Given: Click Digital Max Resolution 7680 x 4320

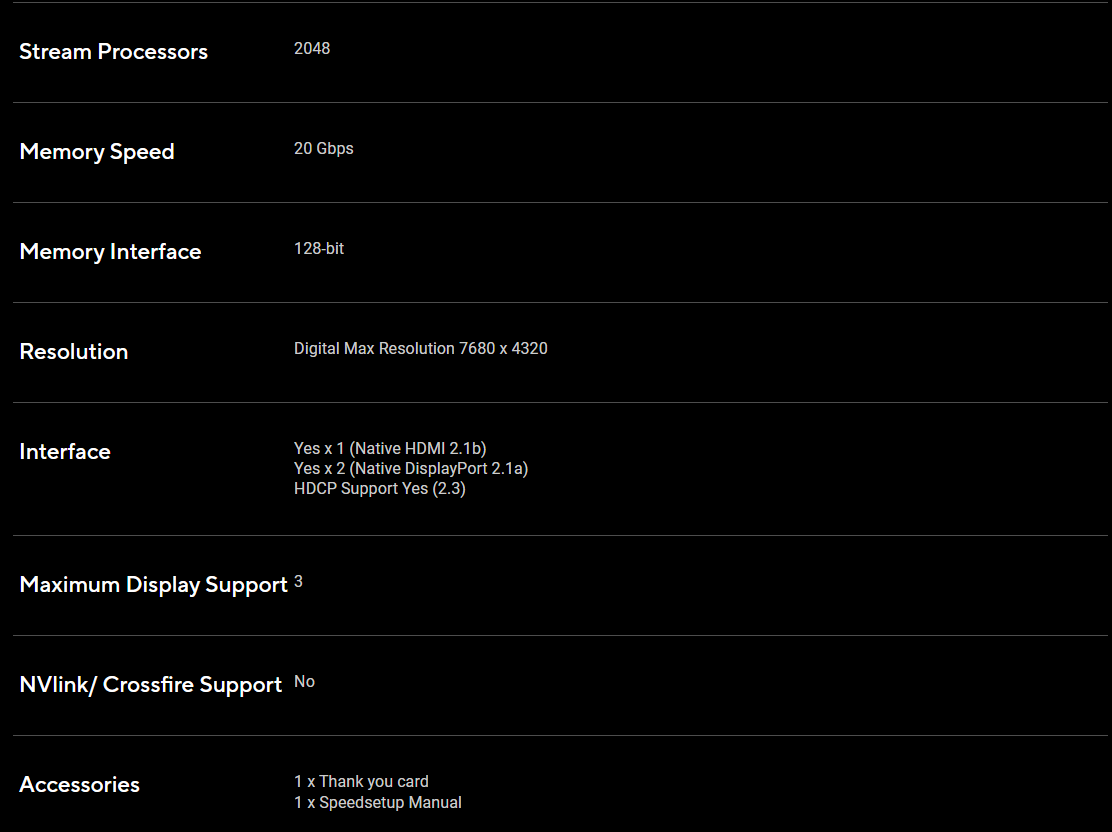Looking at the screenshot, I should coord(420,348).
